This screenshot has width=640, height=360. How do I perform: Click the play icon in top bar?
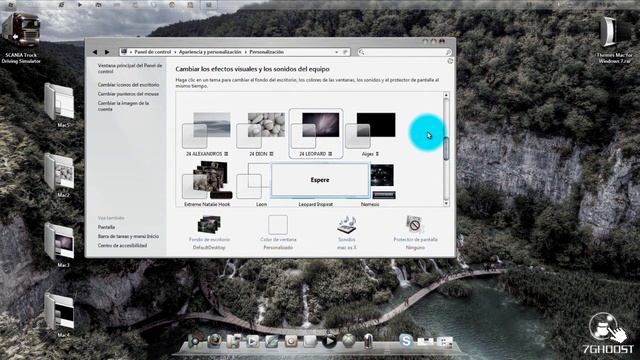click(80, 5)
